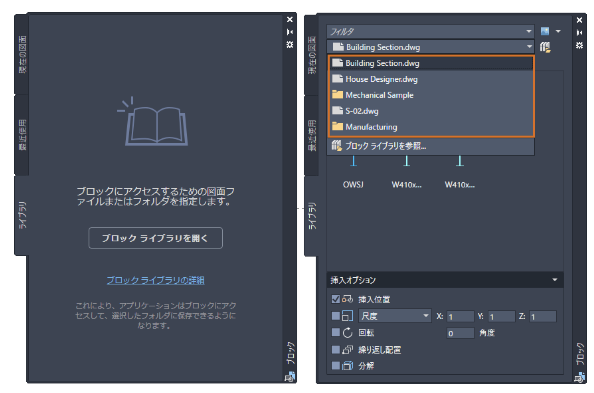Viewport: 594px width, 393px height.
Task: Open properties gear of left palette
Action: pyautogui.click(x=290, y=45)
